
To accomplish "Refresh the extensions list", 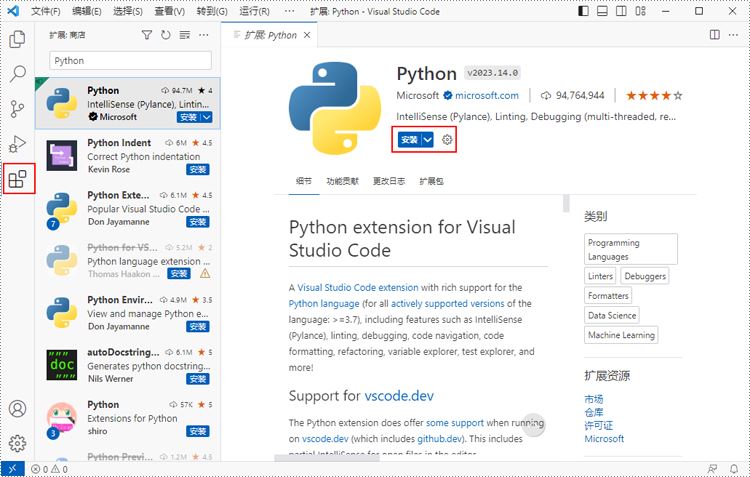I will coord(165,35).
